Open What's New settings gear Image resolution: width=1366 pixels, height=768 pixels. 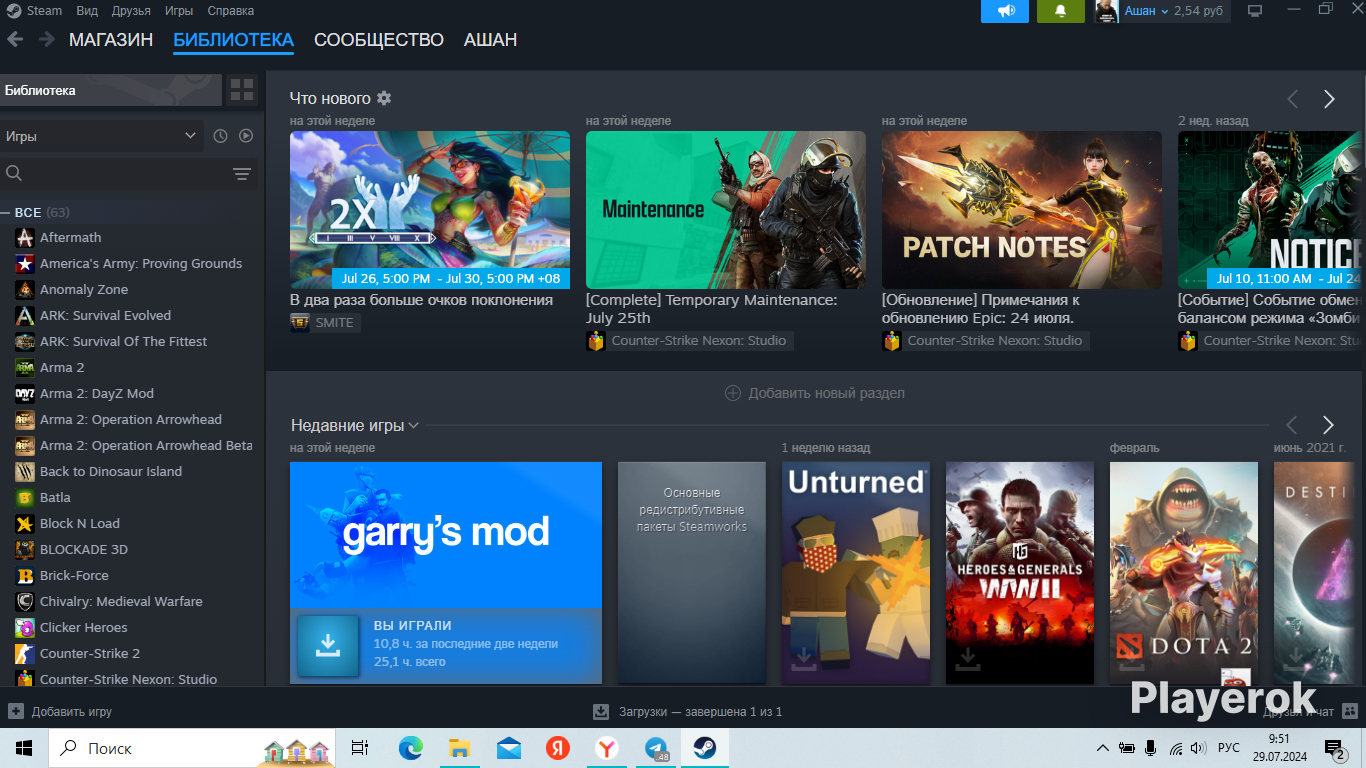tap(384, 98)
